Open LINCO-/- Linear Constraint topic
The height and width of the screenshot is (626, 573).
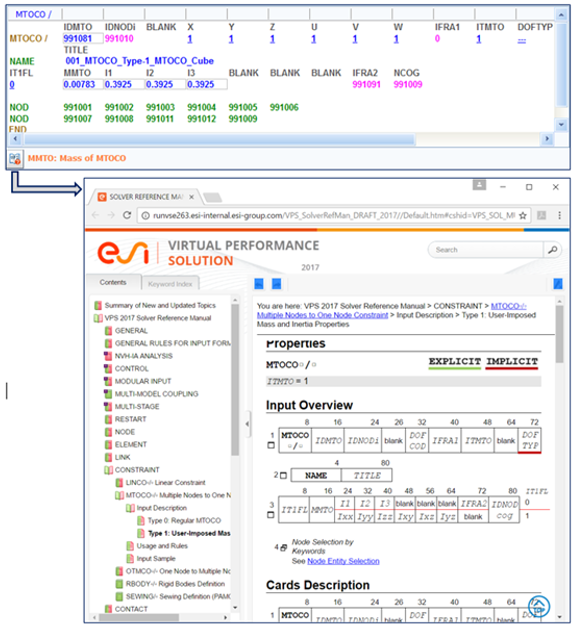166,483
